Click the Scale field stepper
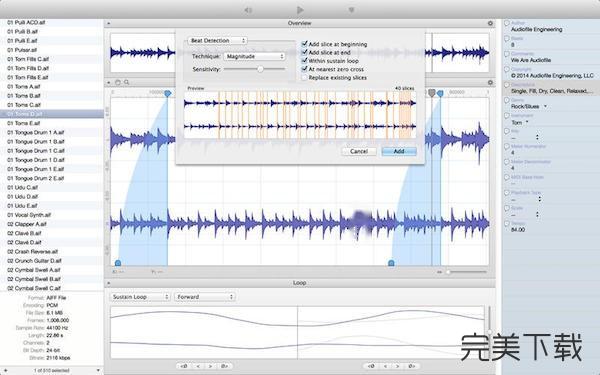 [x=537, y=214]
